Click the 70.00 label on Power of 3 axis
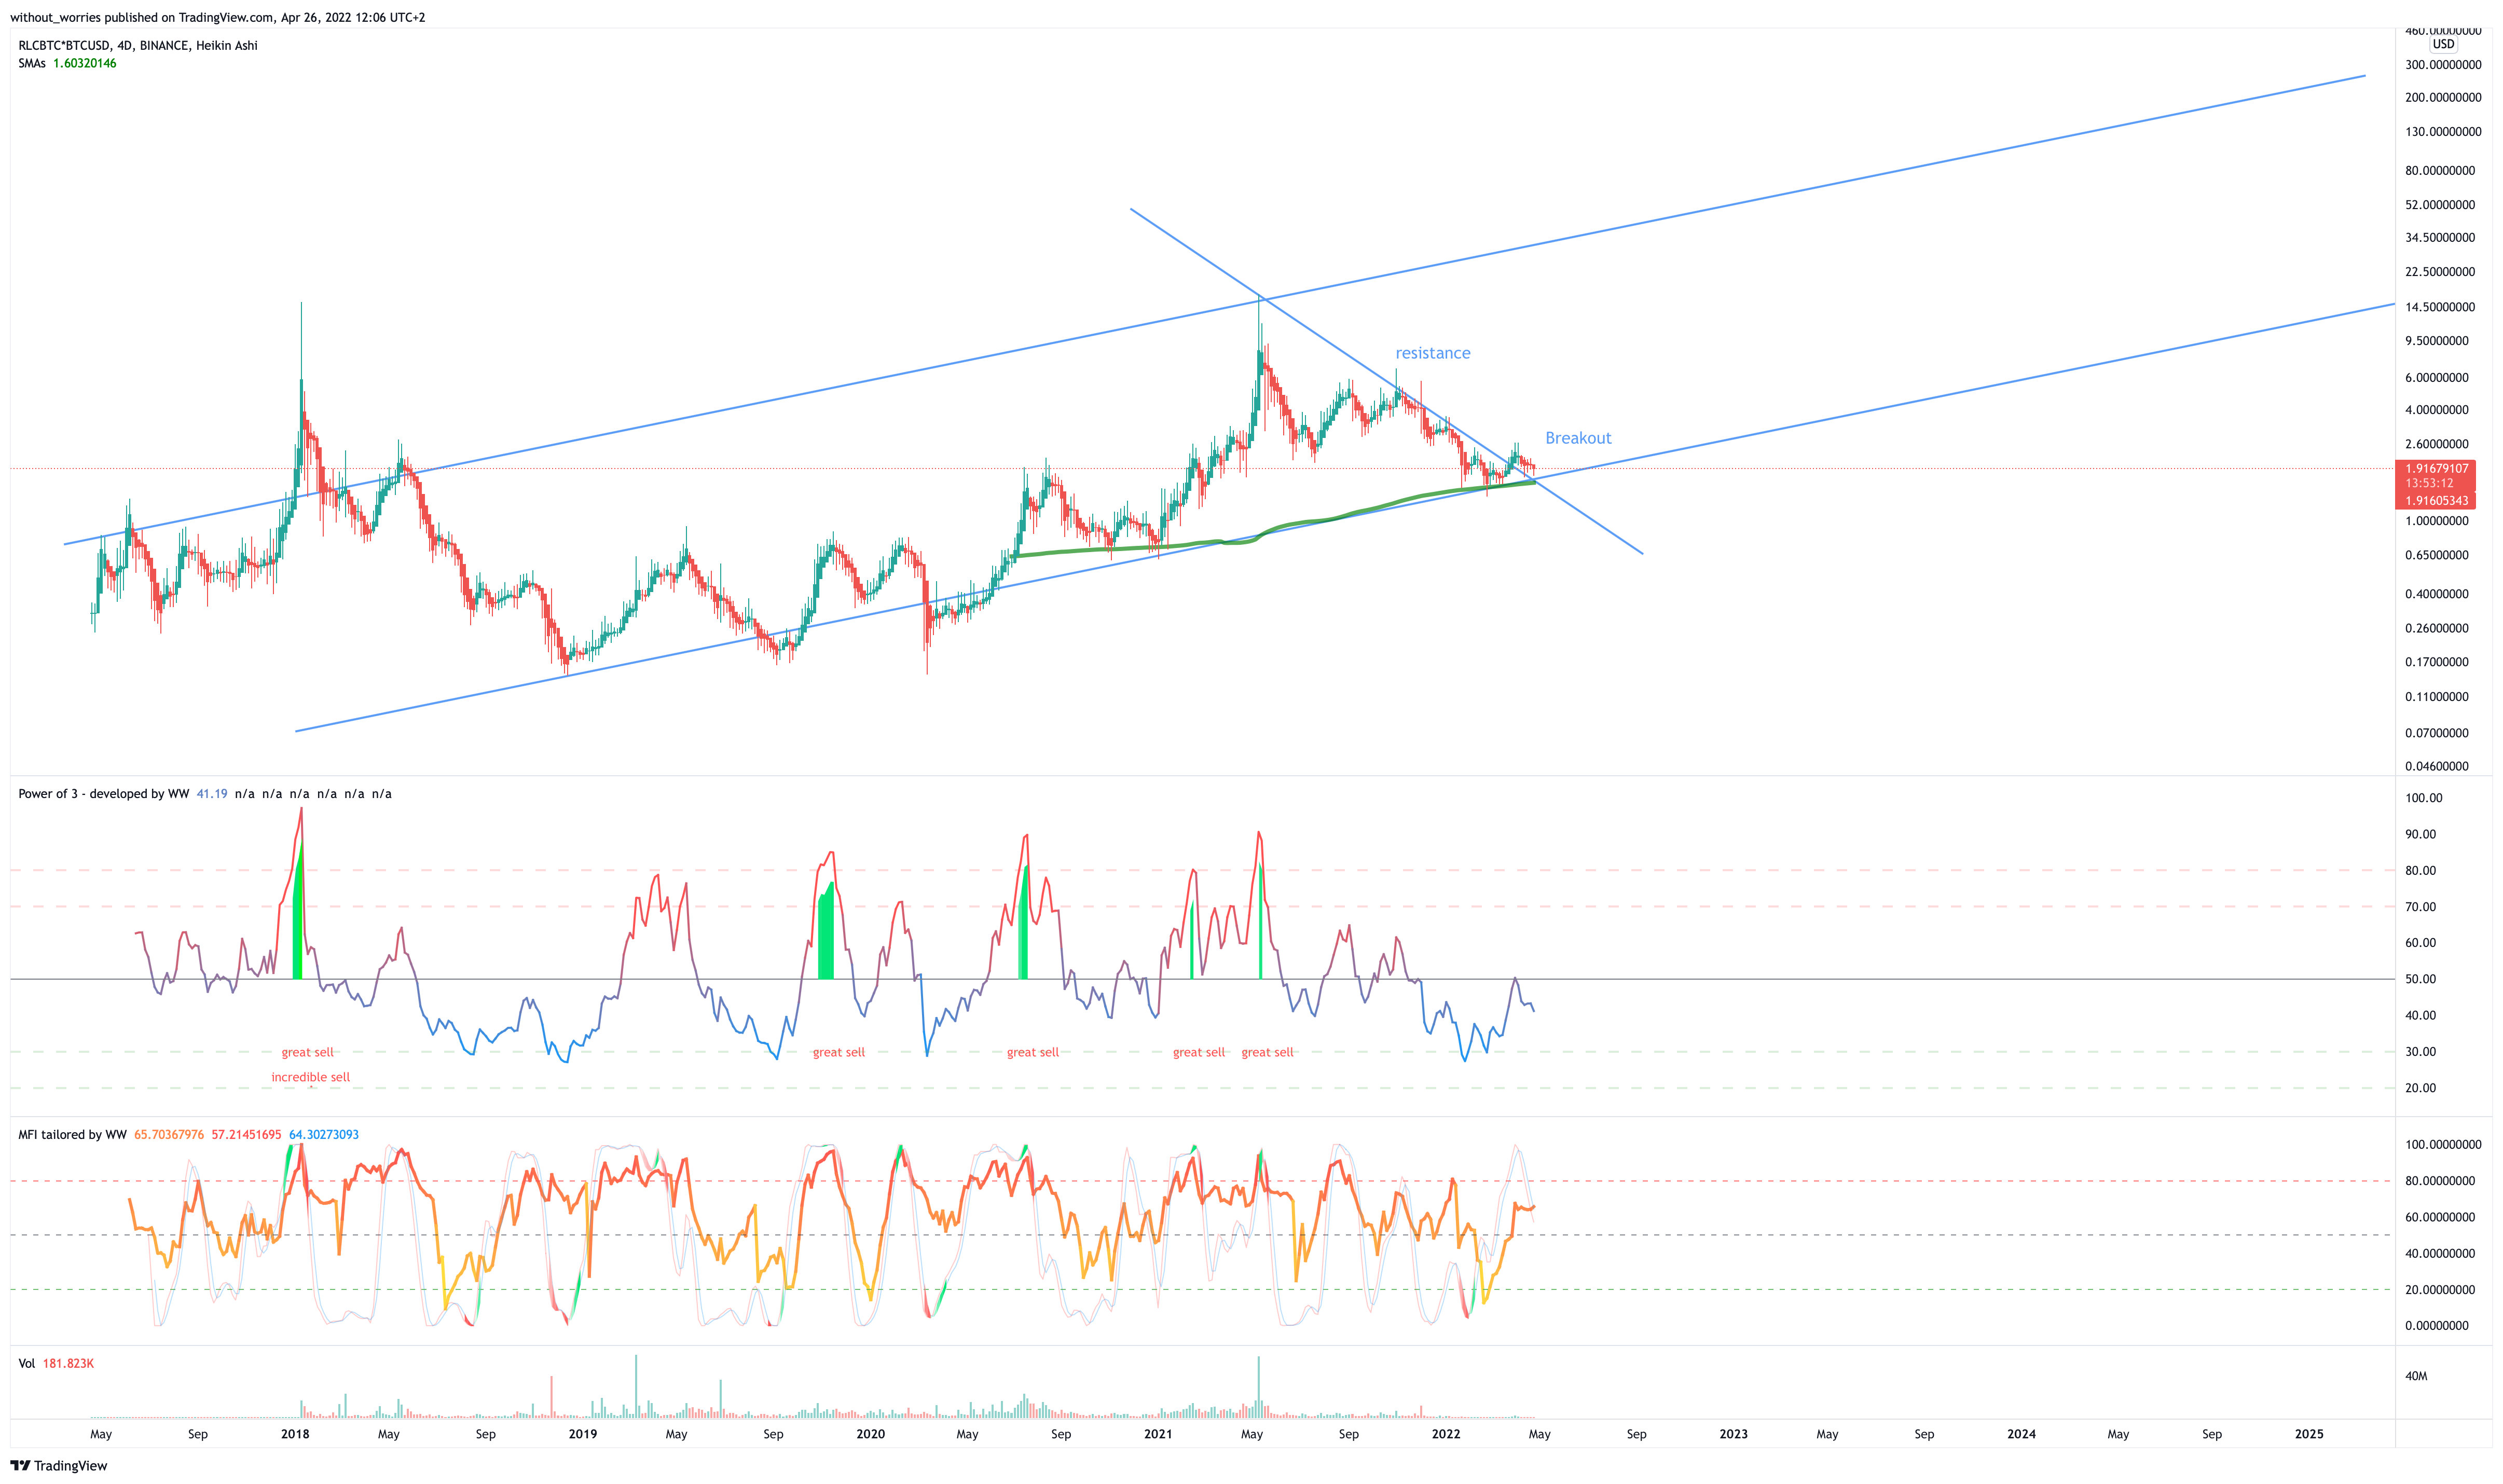This screenshot has height=1484, width=2503. pyautogui.click(x=2420, y=907)
